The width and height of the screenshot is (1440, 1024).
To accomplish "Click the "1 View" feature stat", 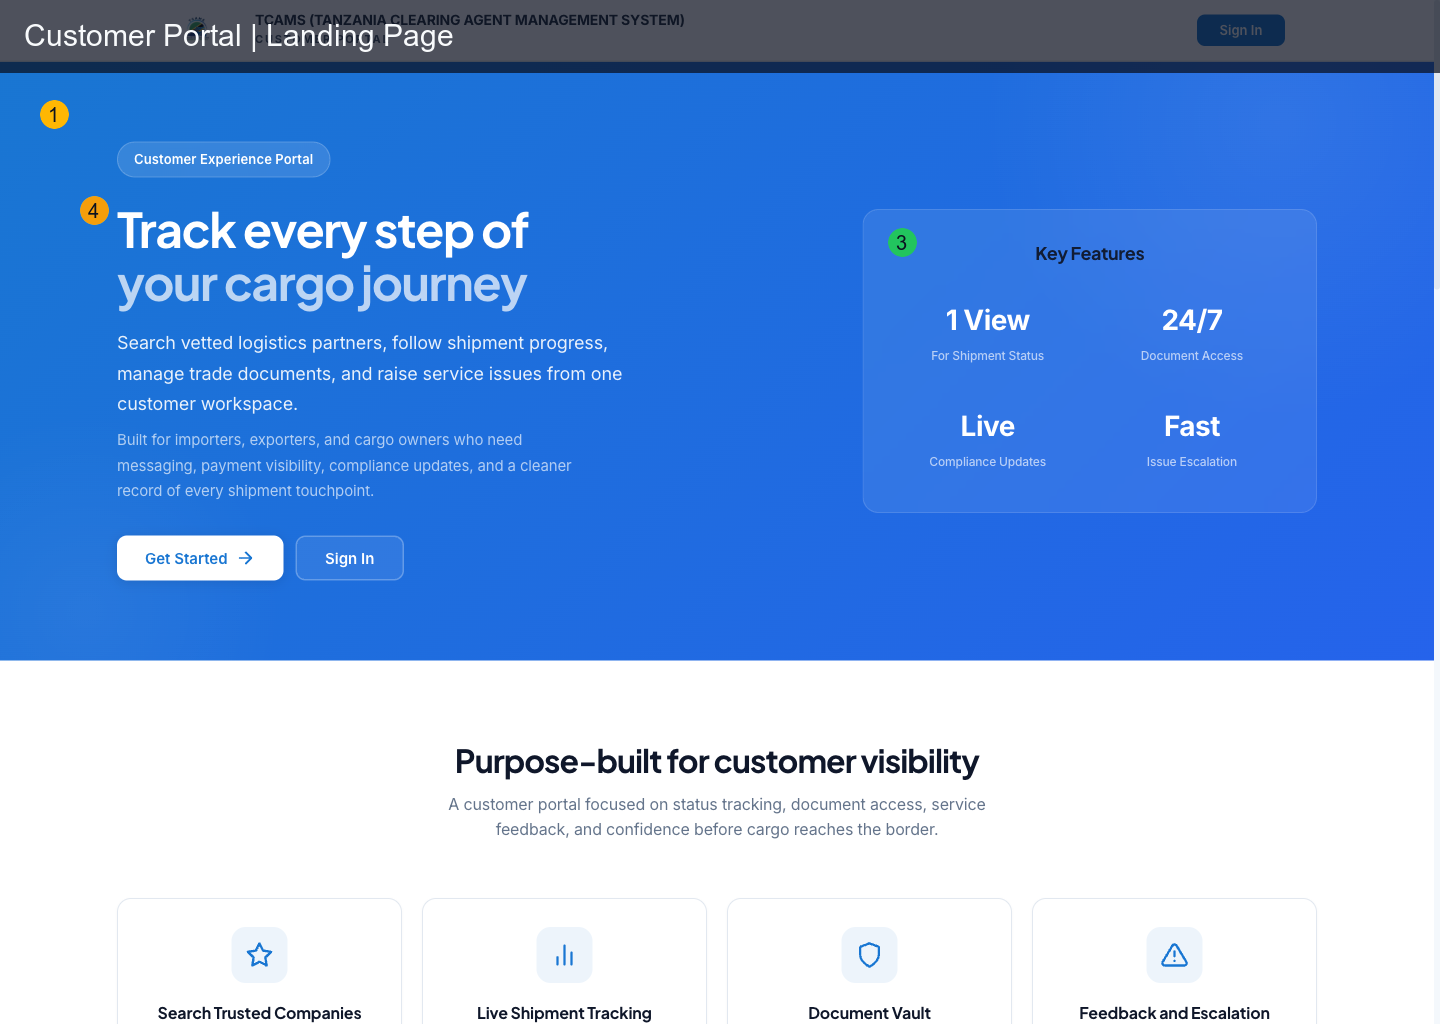I will tap(988, 320).
